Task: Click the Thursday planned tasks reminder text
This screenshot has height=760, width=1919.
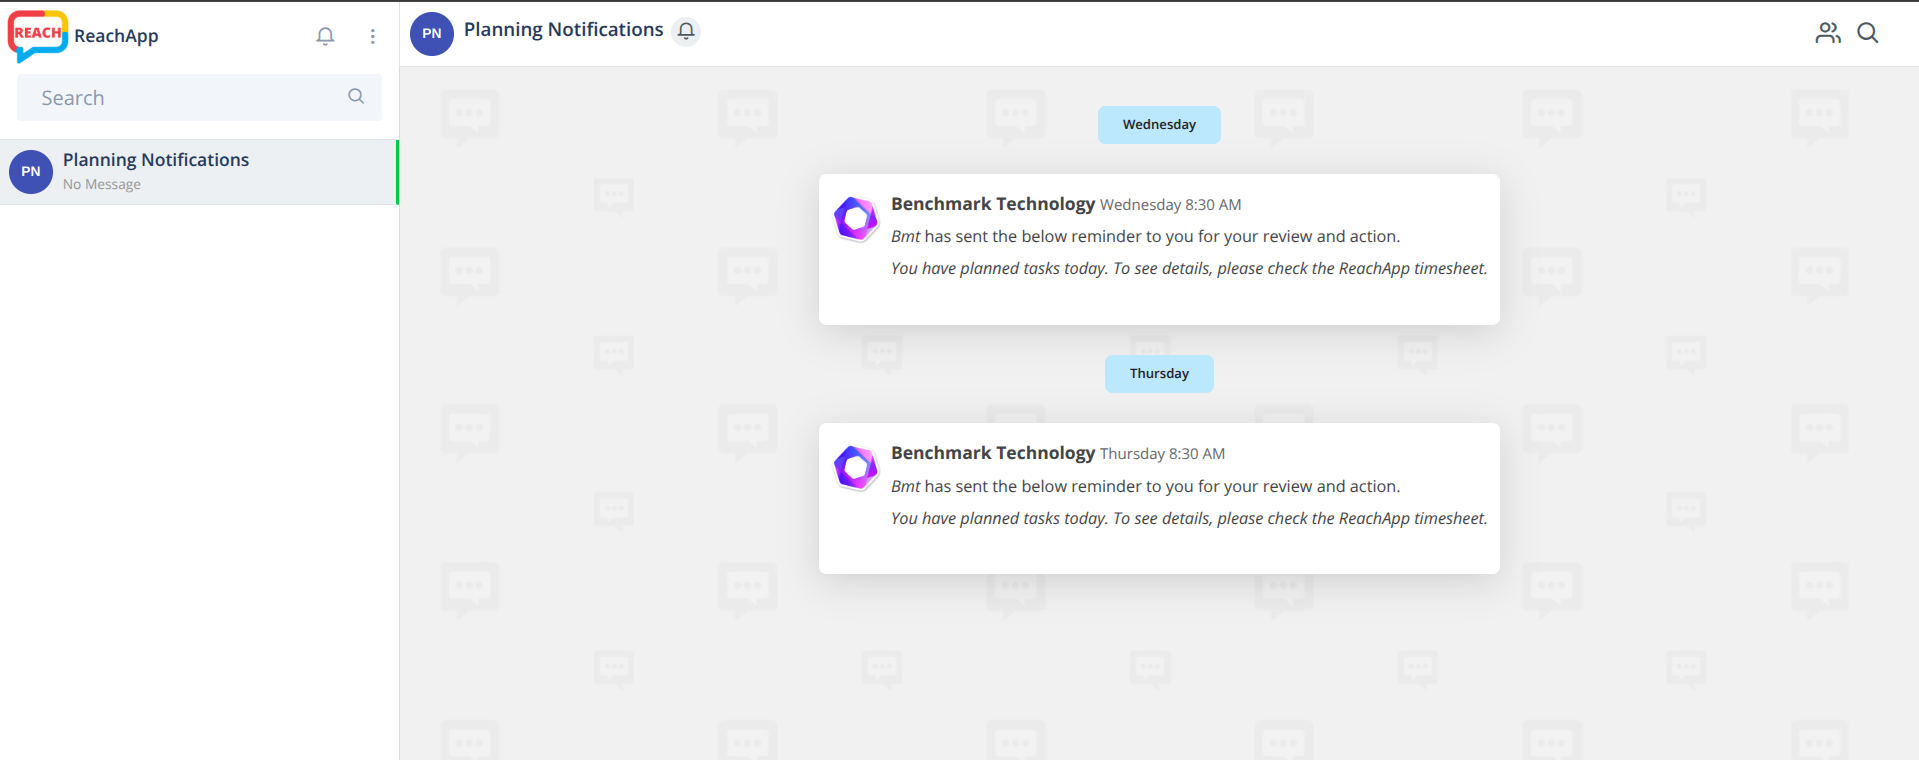Action: pos(1189,518)
